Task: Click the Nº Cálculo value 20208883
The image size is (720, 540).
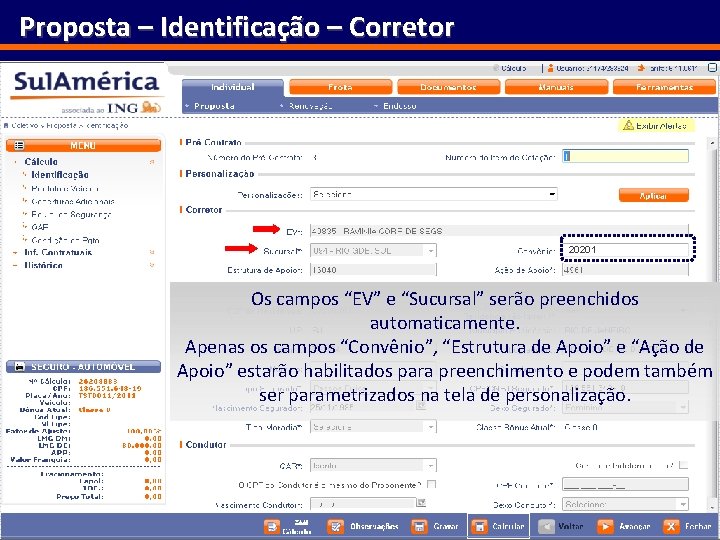Action: point(98,381)
